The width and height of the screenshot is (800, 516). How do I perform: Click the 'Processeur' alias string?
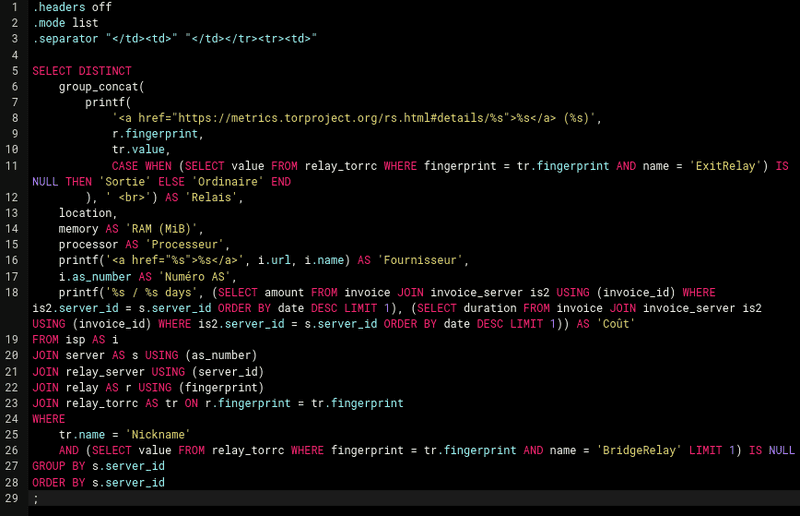185,244
